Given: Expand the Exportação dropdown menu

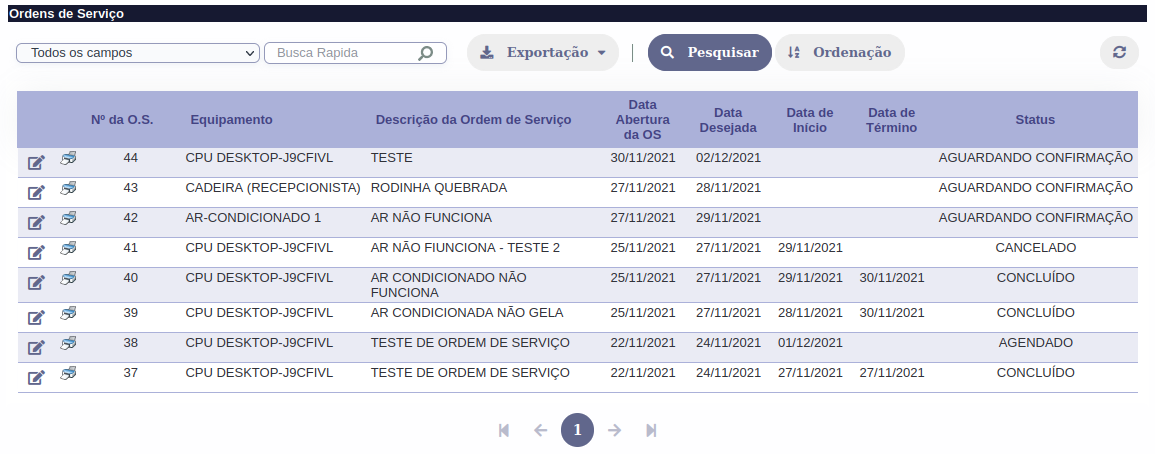Looking at the screenshot, I should coord(543,53).
